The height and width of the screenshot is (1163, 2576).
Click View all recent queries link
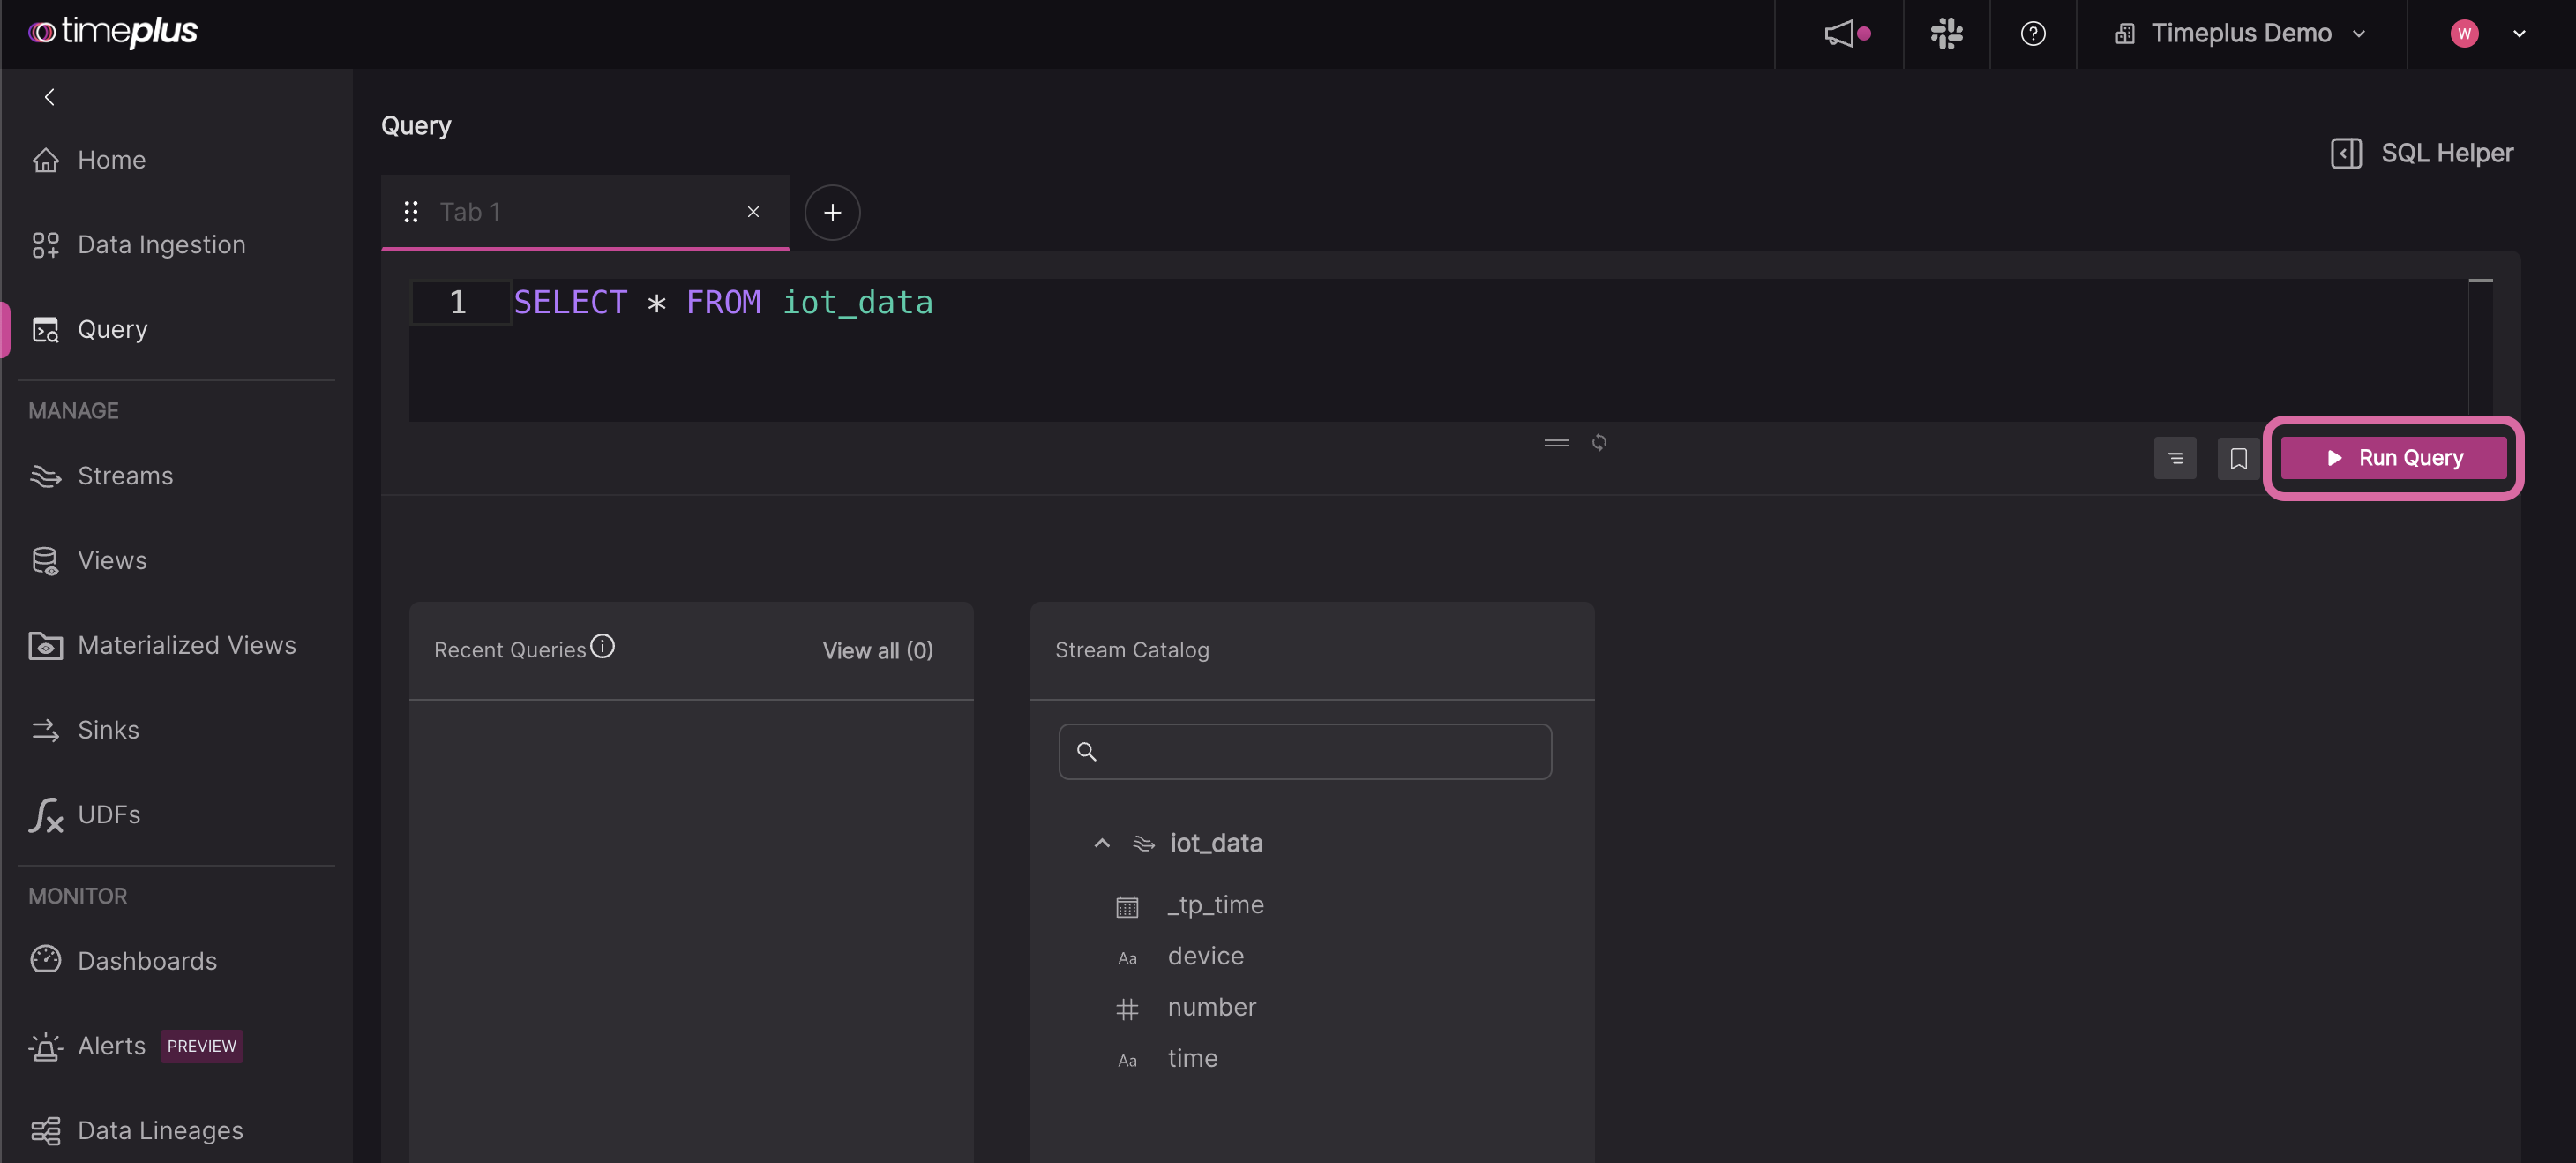click(876, 649)
